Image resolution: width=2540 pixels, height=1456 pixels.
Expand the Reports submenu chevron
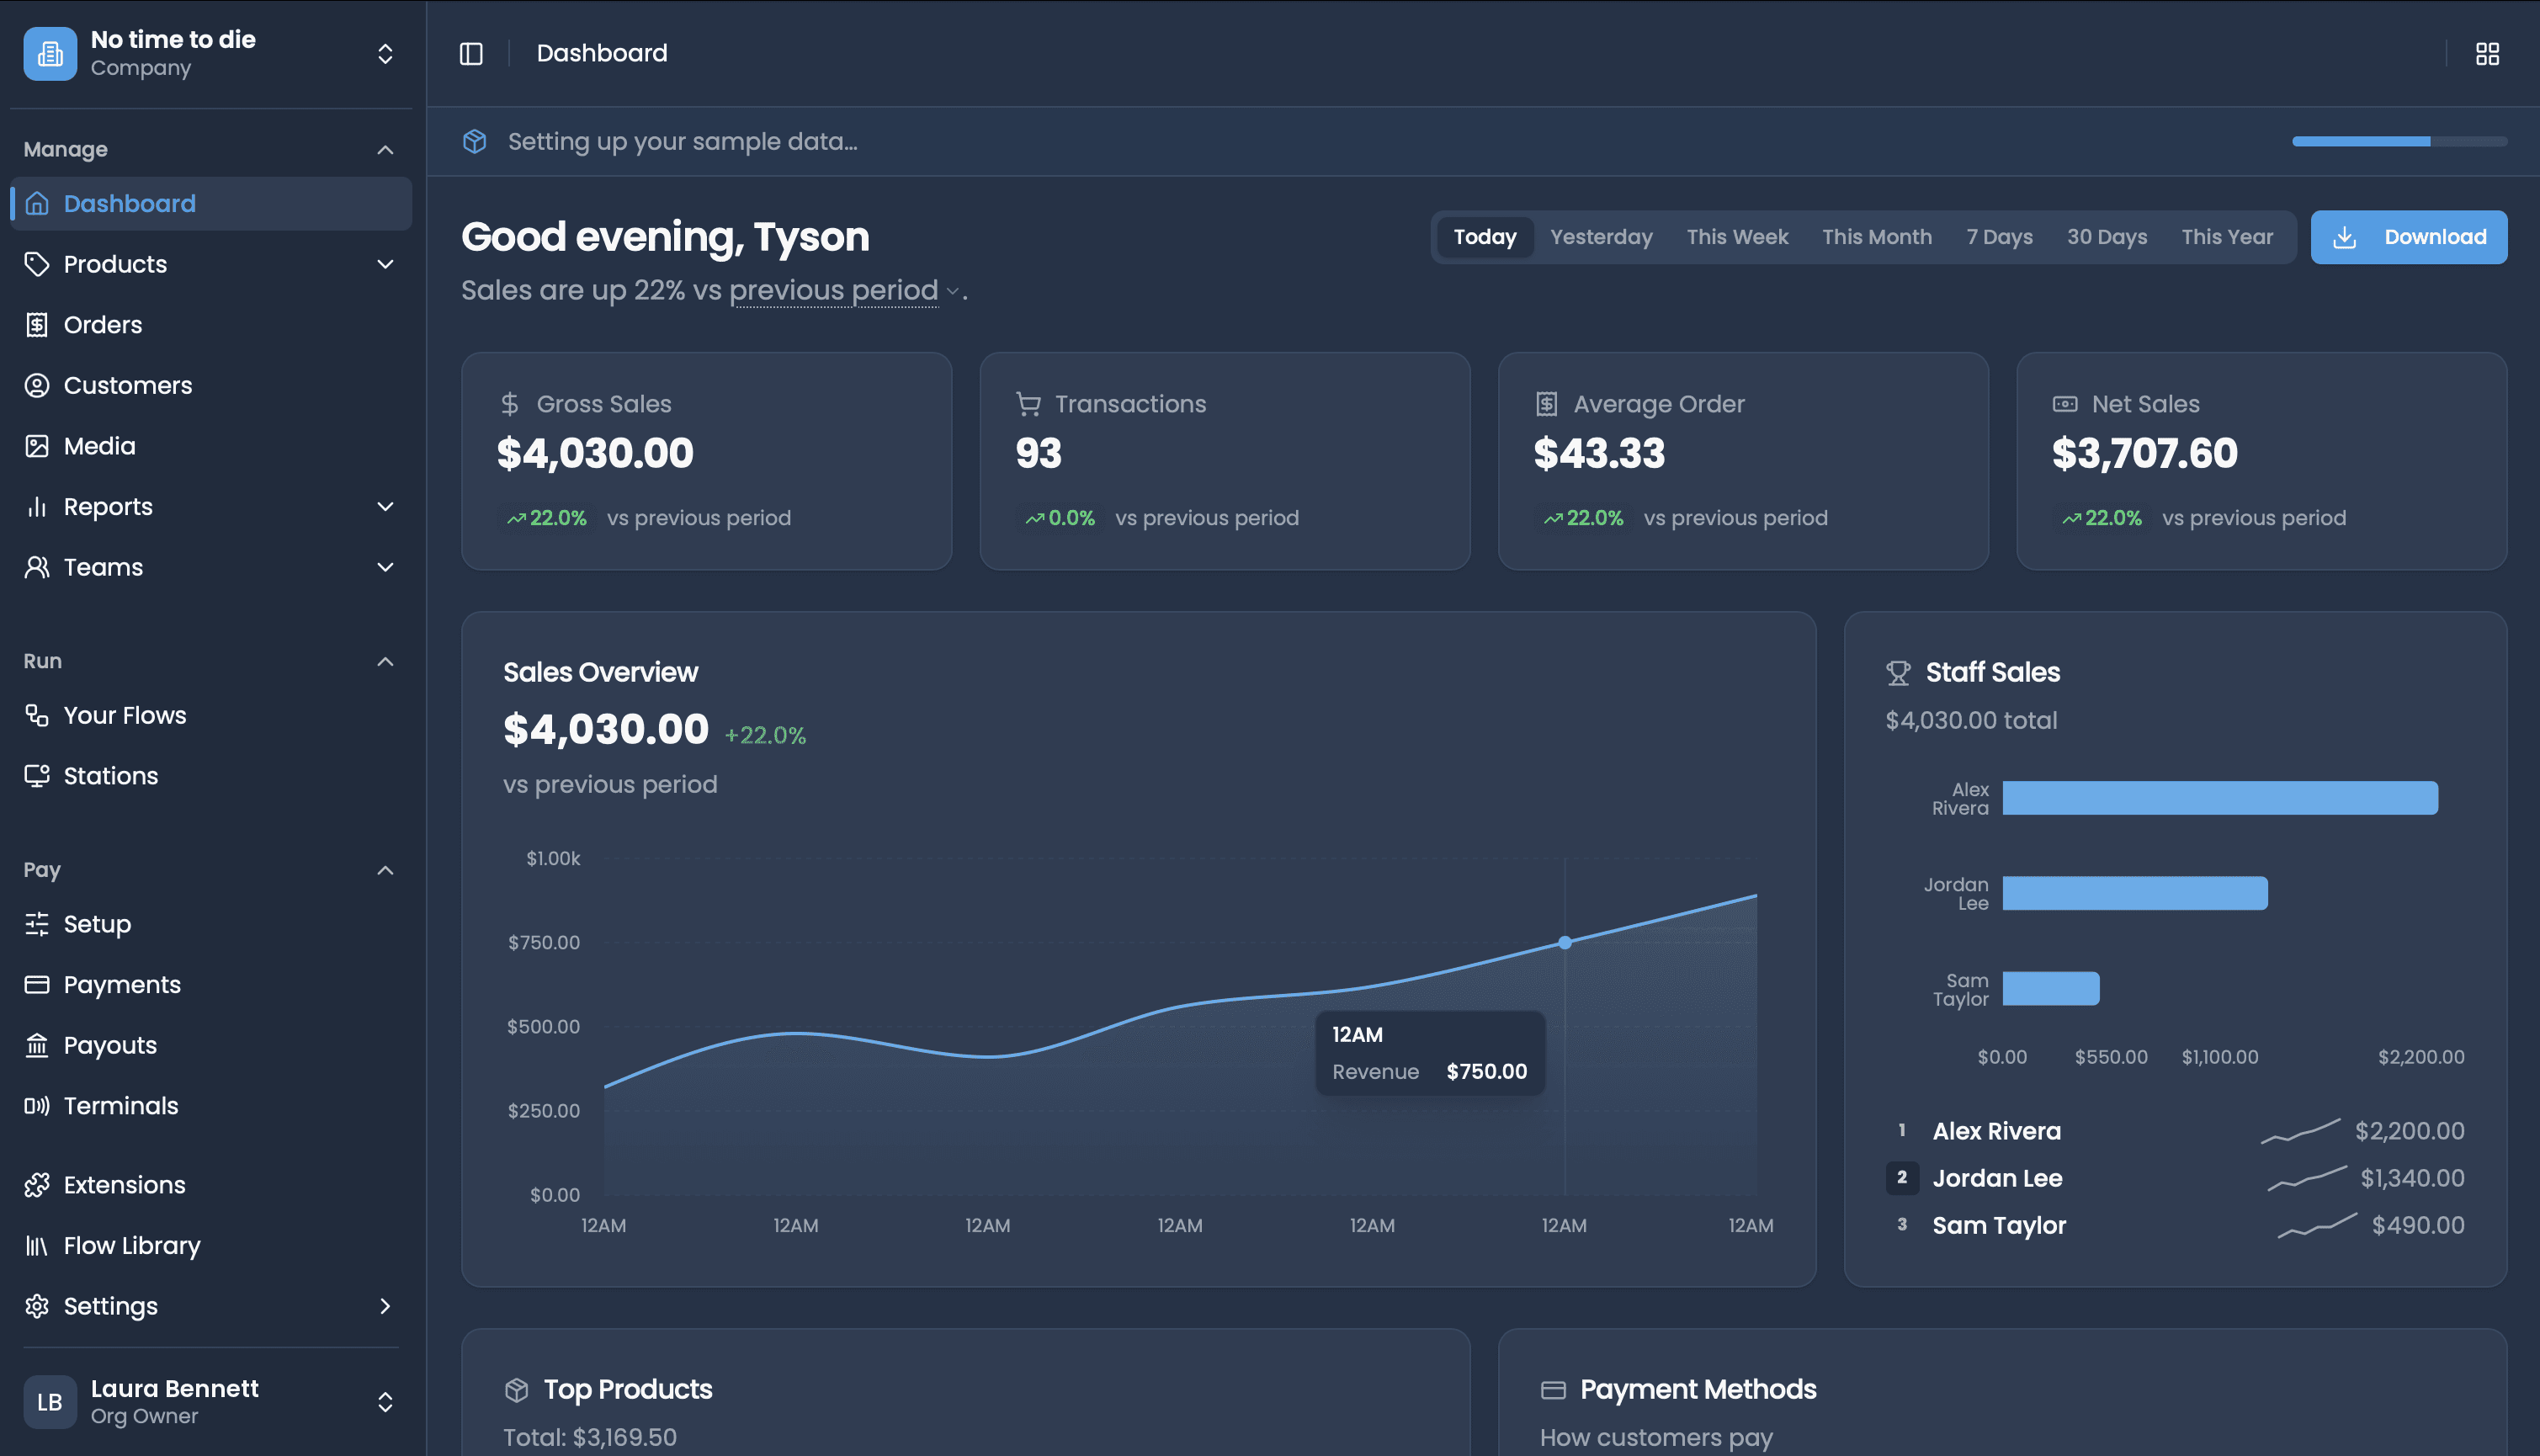pos(385,507)
